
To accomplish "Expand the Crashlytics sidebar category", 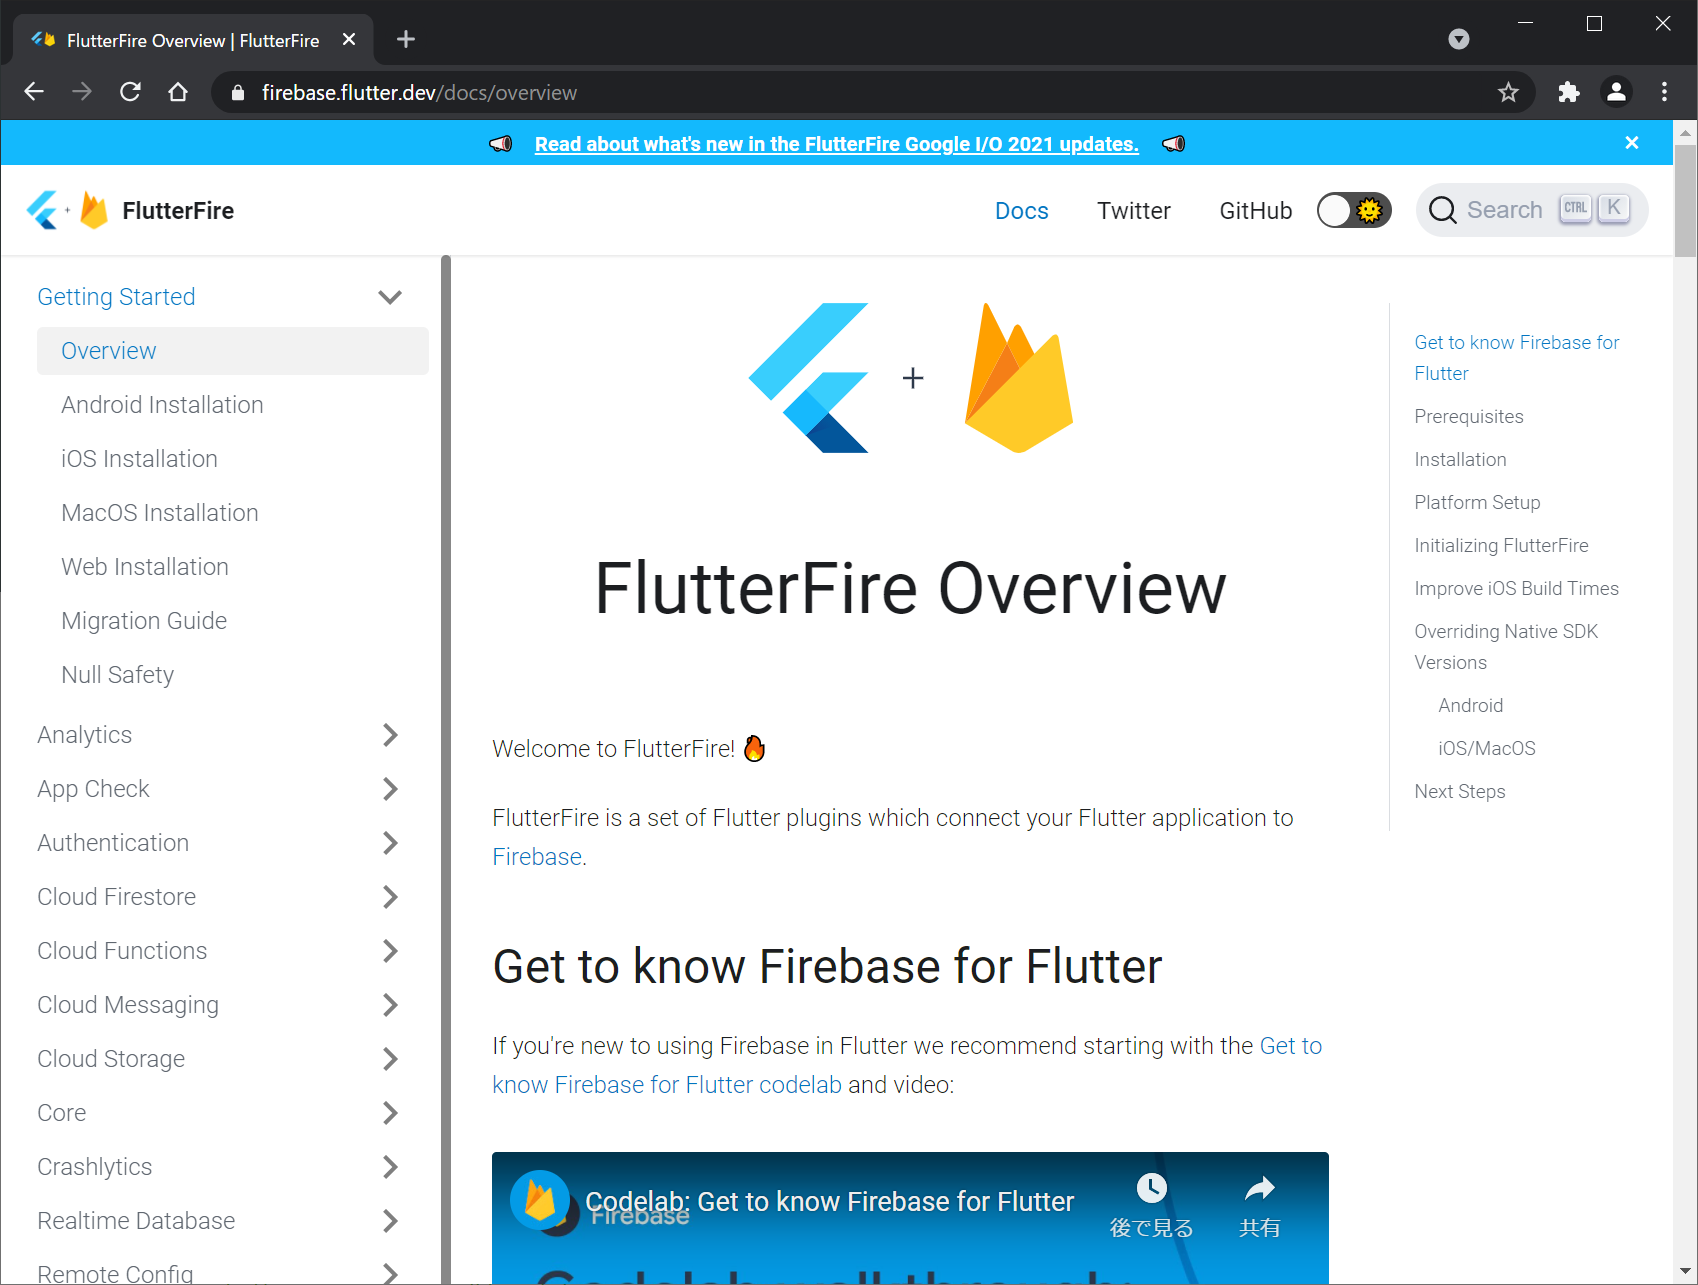I will (x=390, y=1167).
